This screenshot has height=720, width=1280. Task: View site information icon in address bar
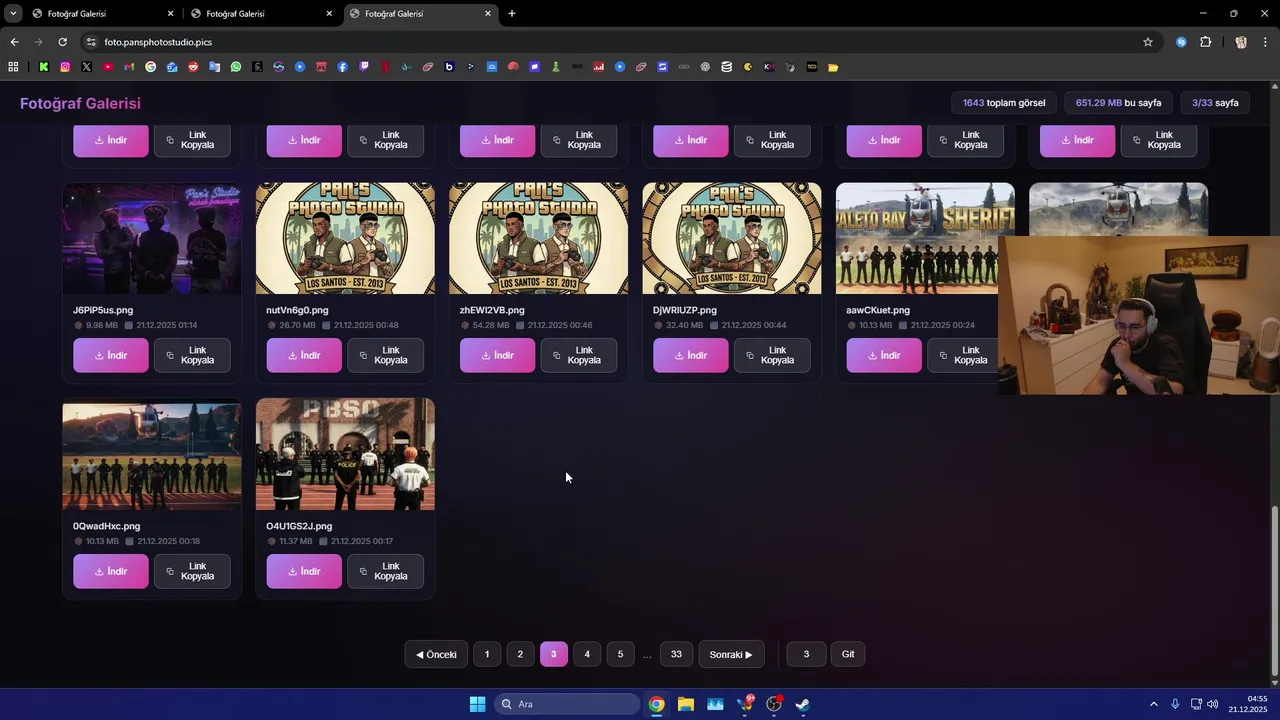(x=91, y=42)
